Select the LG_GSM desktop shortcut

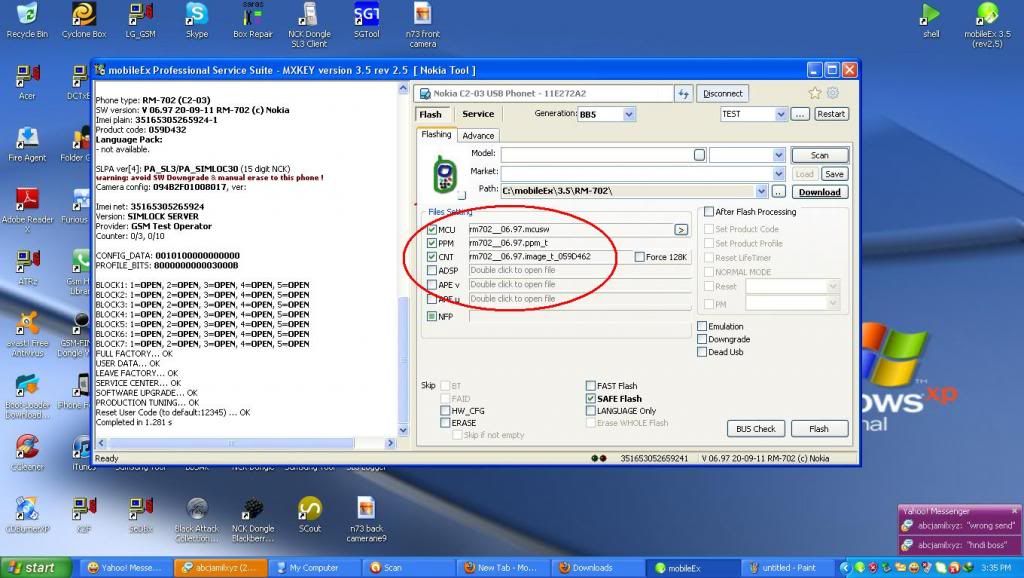pyautogui.click(x=140, y=20)
